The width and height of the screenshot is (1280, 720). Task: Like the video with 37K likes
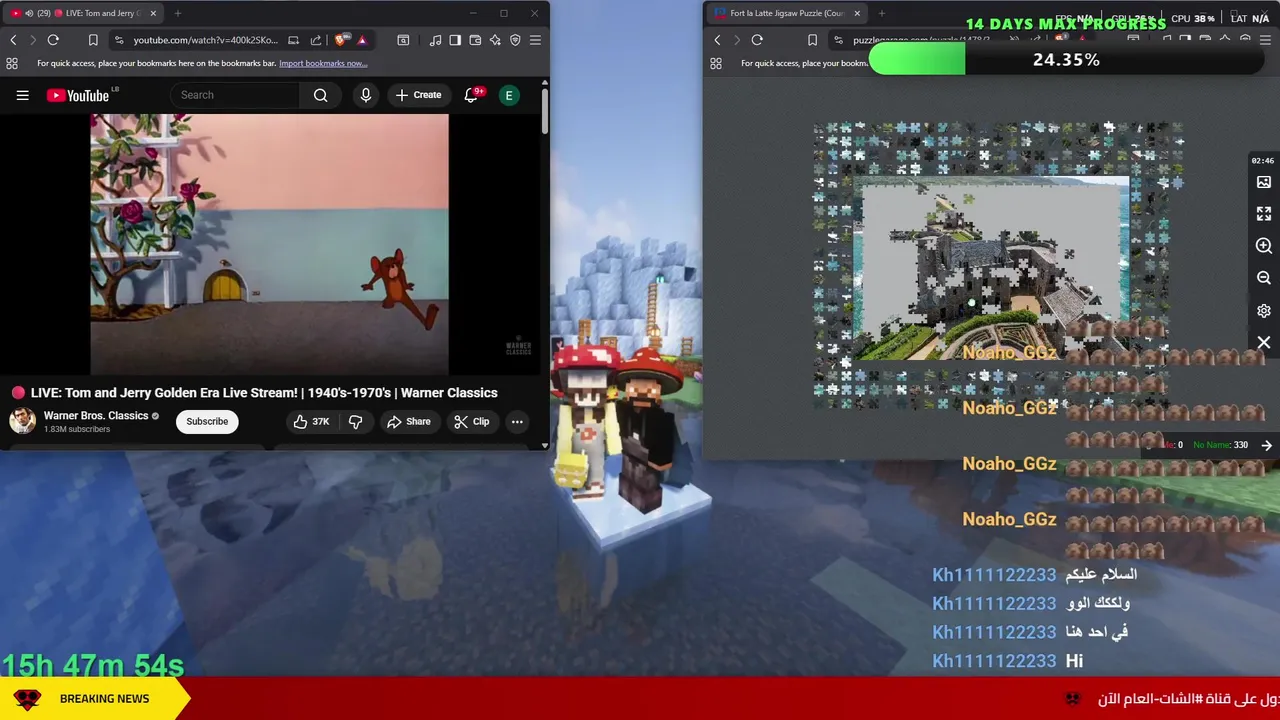(x=311, y=421)
